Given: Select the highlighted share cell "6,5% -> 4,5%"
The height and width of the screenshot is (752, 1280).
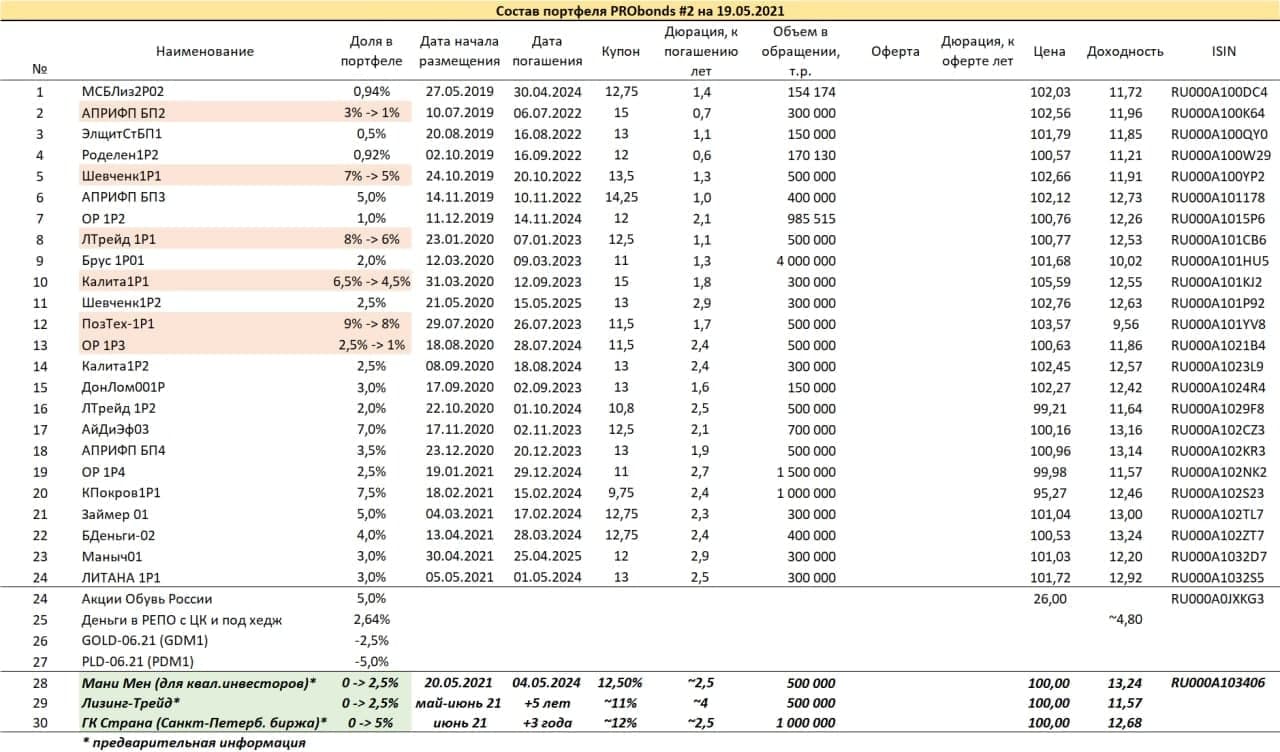Looking at the screenshot, I should tap(372, 281).
